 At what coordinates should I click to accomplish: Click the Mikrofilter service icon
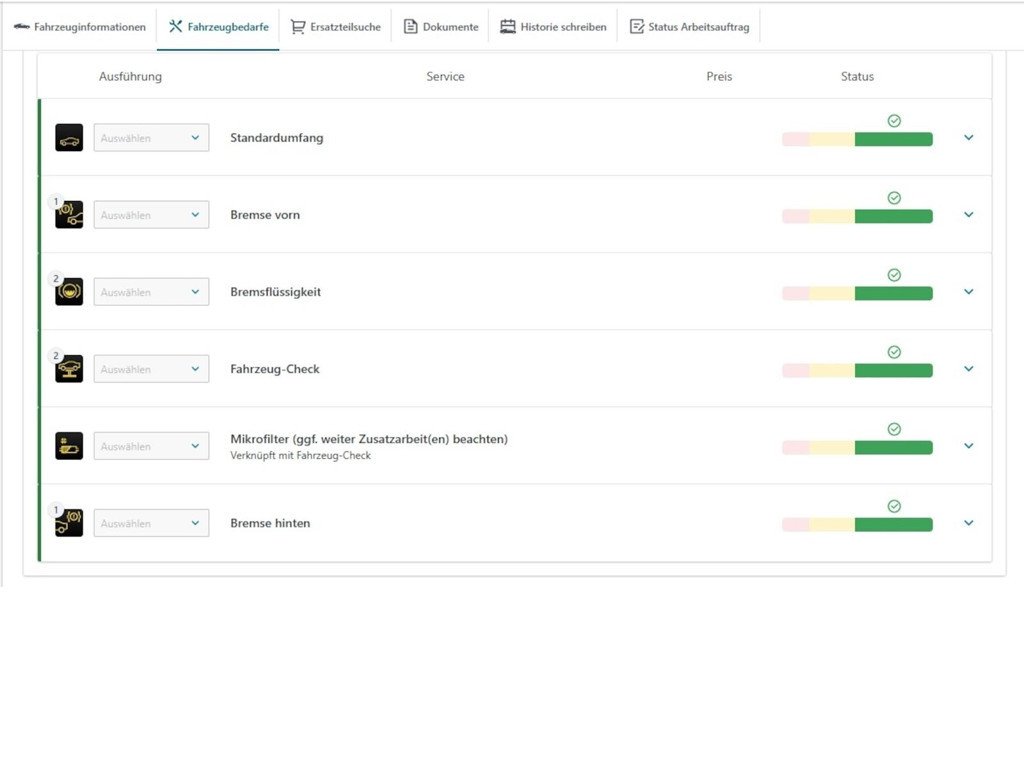click(x=69, y=446)
